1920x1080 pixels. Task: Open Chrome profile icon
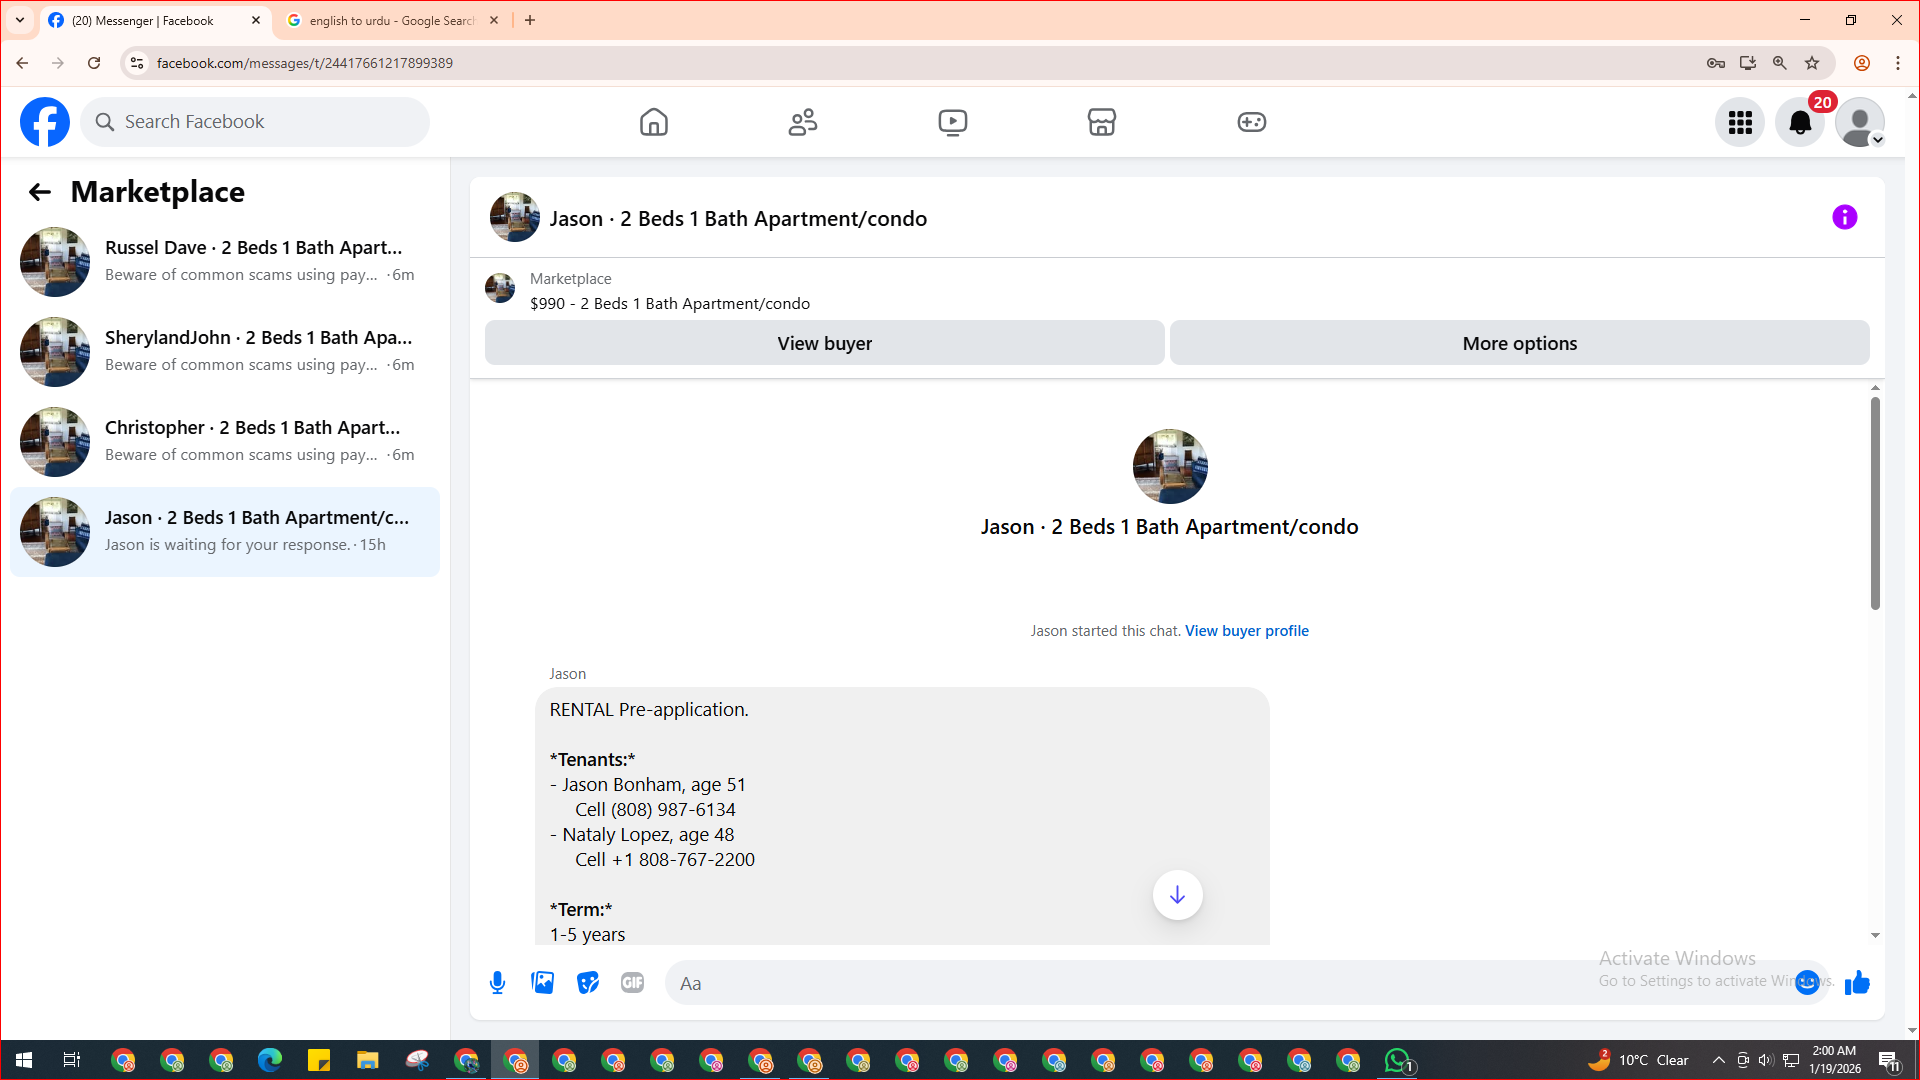(1862, 63)
